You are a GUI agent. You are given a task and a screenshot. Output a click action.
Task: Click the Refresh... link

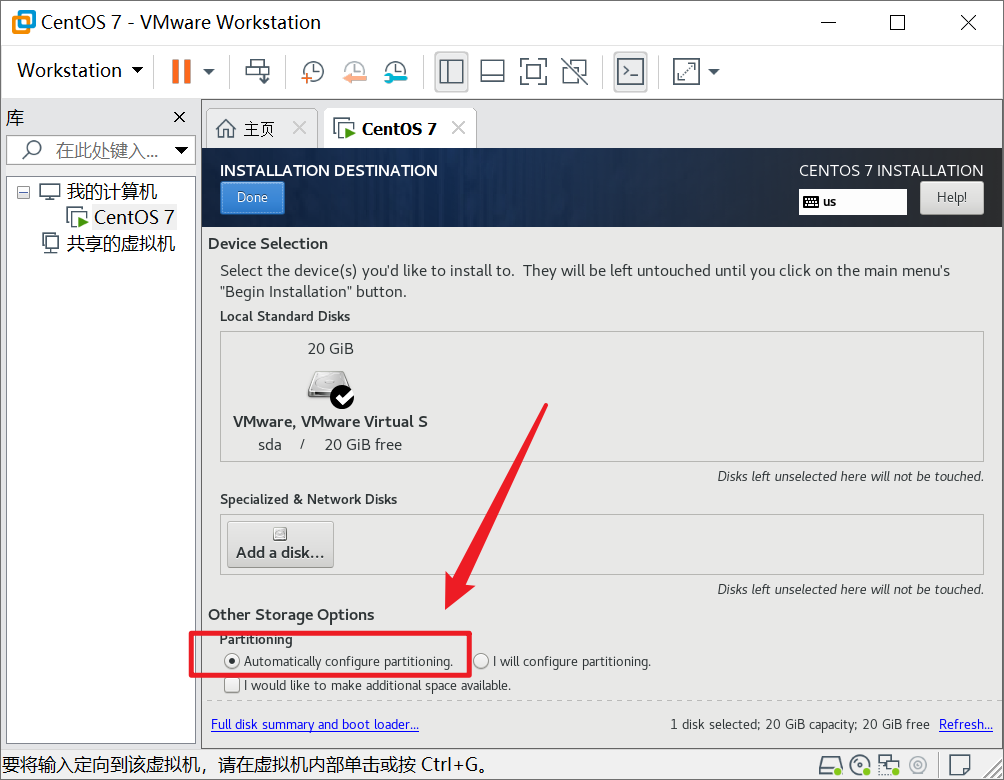tap(965, 724)
